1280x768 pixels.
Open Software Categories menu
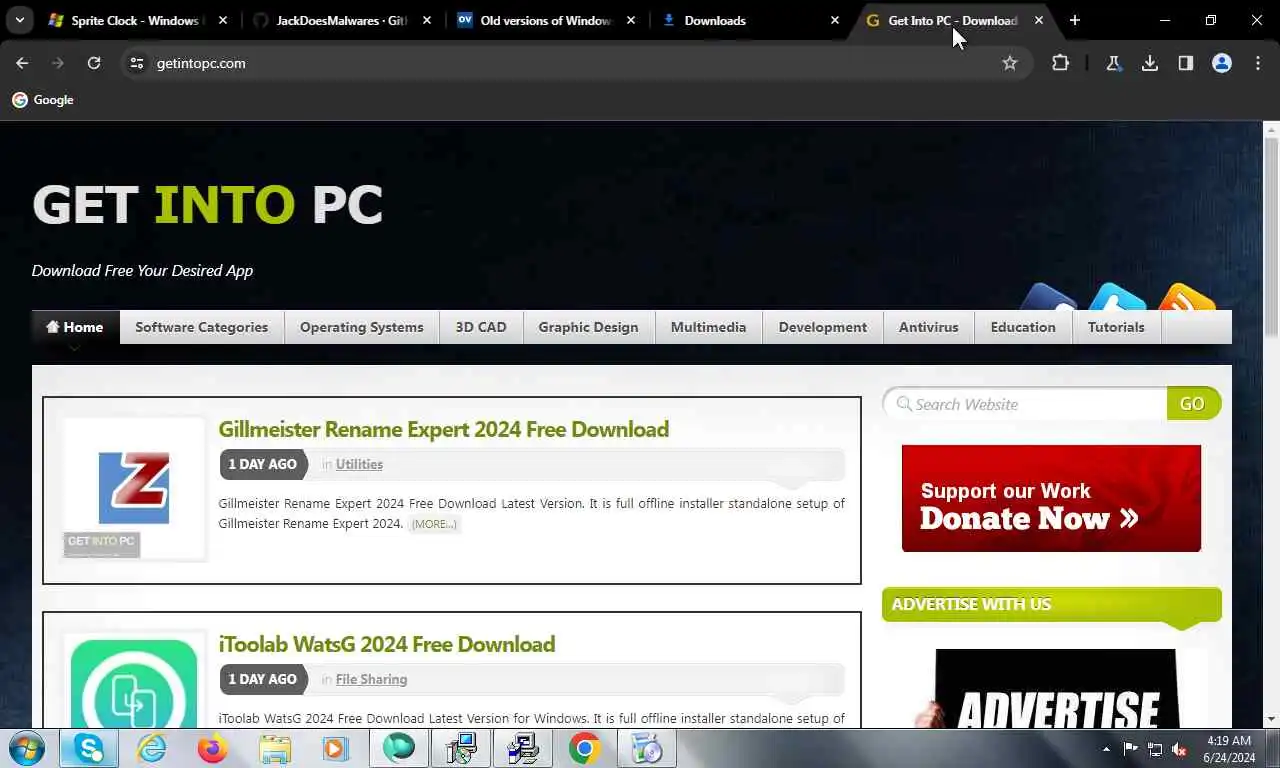[x=202, y=327]
